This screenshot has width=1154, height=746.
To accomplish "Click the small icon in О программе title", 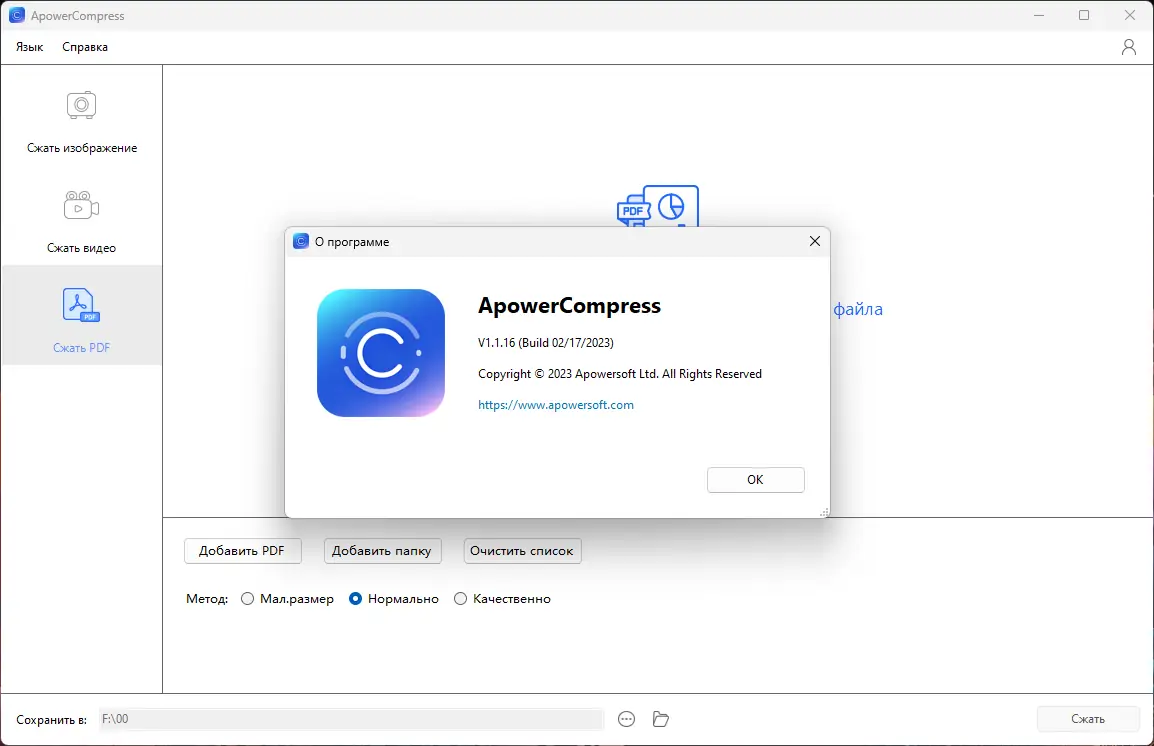I will [x=300, y=241].
